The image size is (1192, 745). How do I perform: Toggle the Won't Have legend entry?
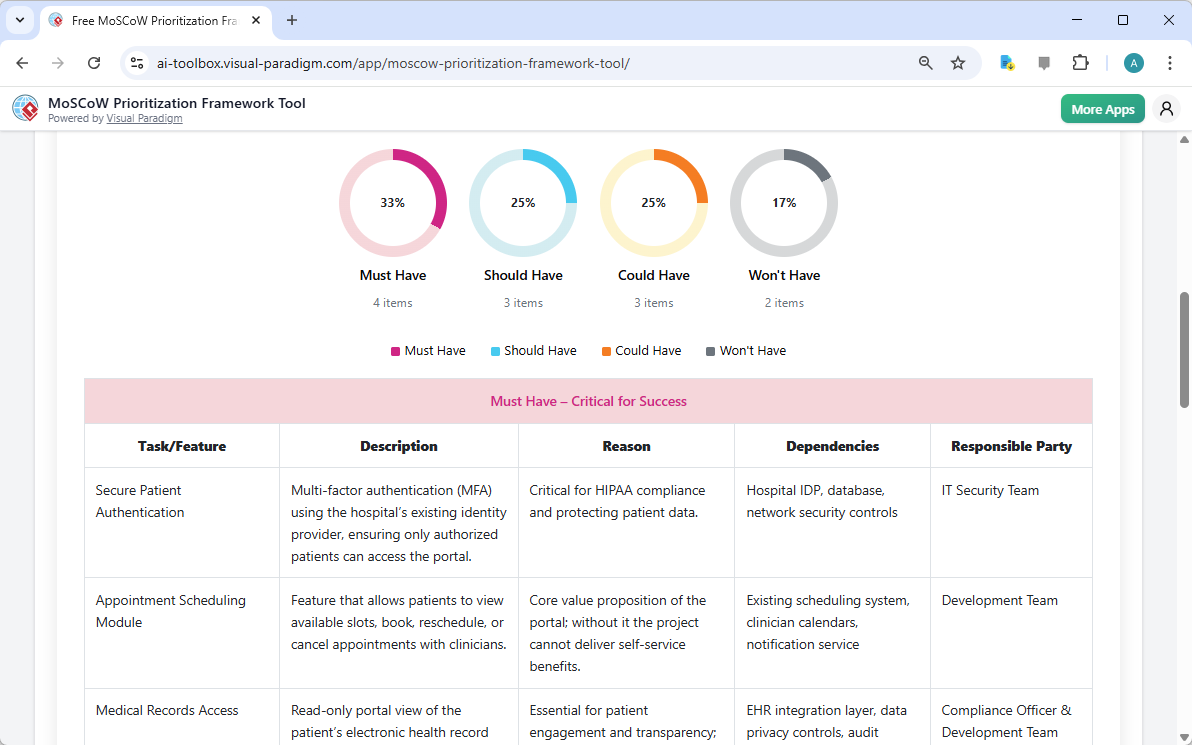pyautogui.click(x=745, y=350)
